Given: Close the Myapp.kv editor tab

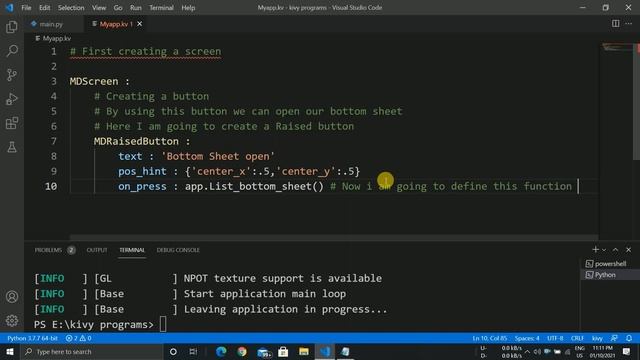Looking at the screenshot, I should click(140, 24).
